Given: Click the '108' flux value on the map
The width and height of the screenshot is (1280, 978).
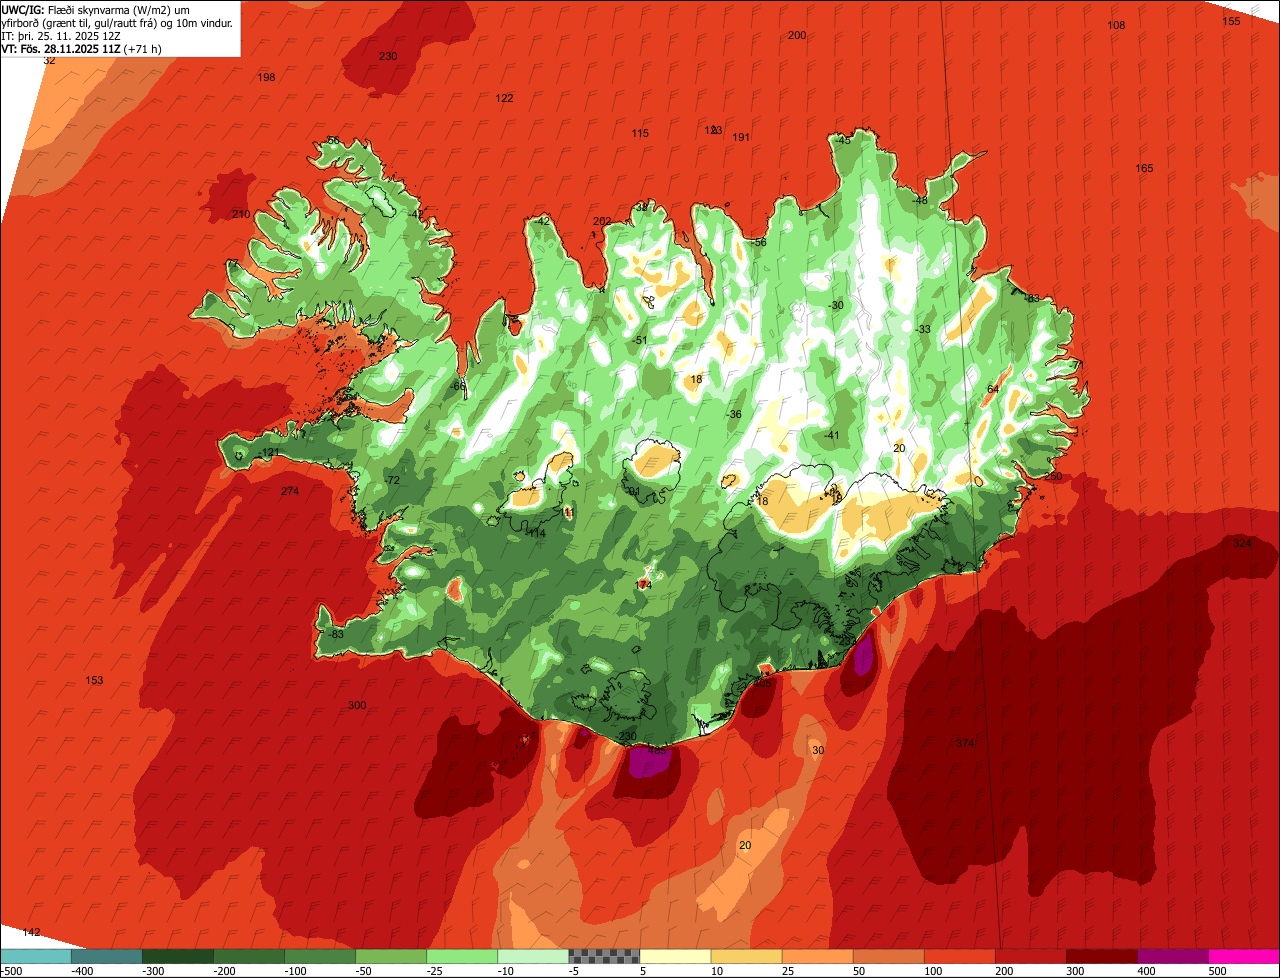Looking at the screenshot, I should (x=1117, y=25).
